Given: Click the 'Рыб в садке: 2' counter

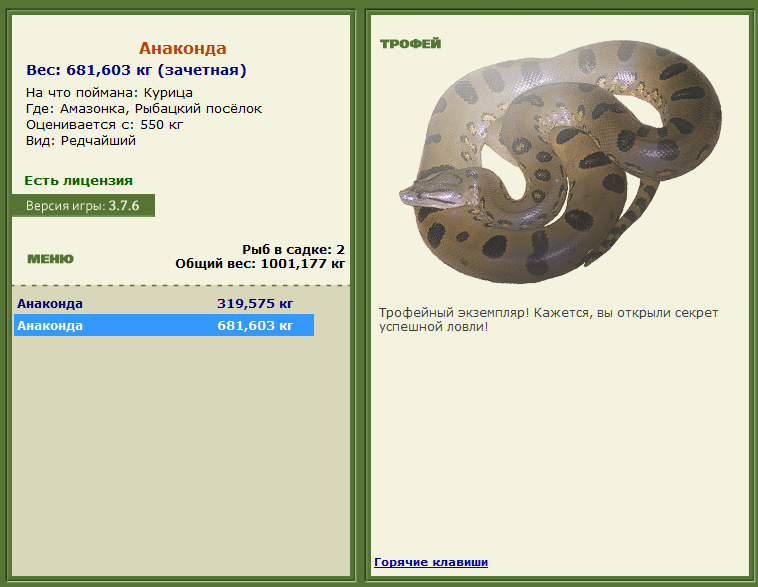Looking at the screenshot, I should point(293,249).
